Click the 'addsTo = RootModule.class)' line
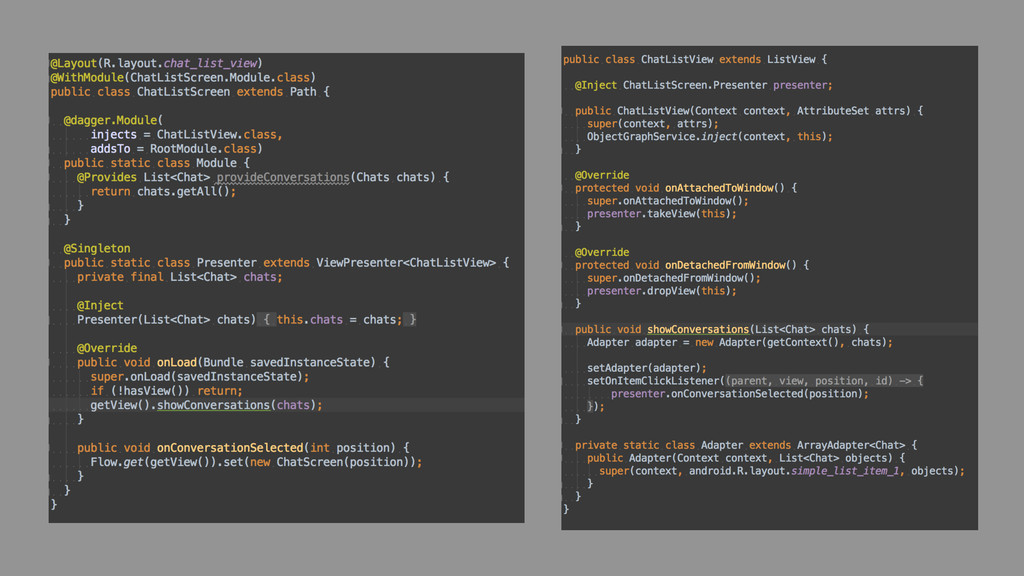Screen dimensions: 1024x576 (x=176, y=149)
